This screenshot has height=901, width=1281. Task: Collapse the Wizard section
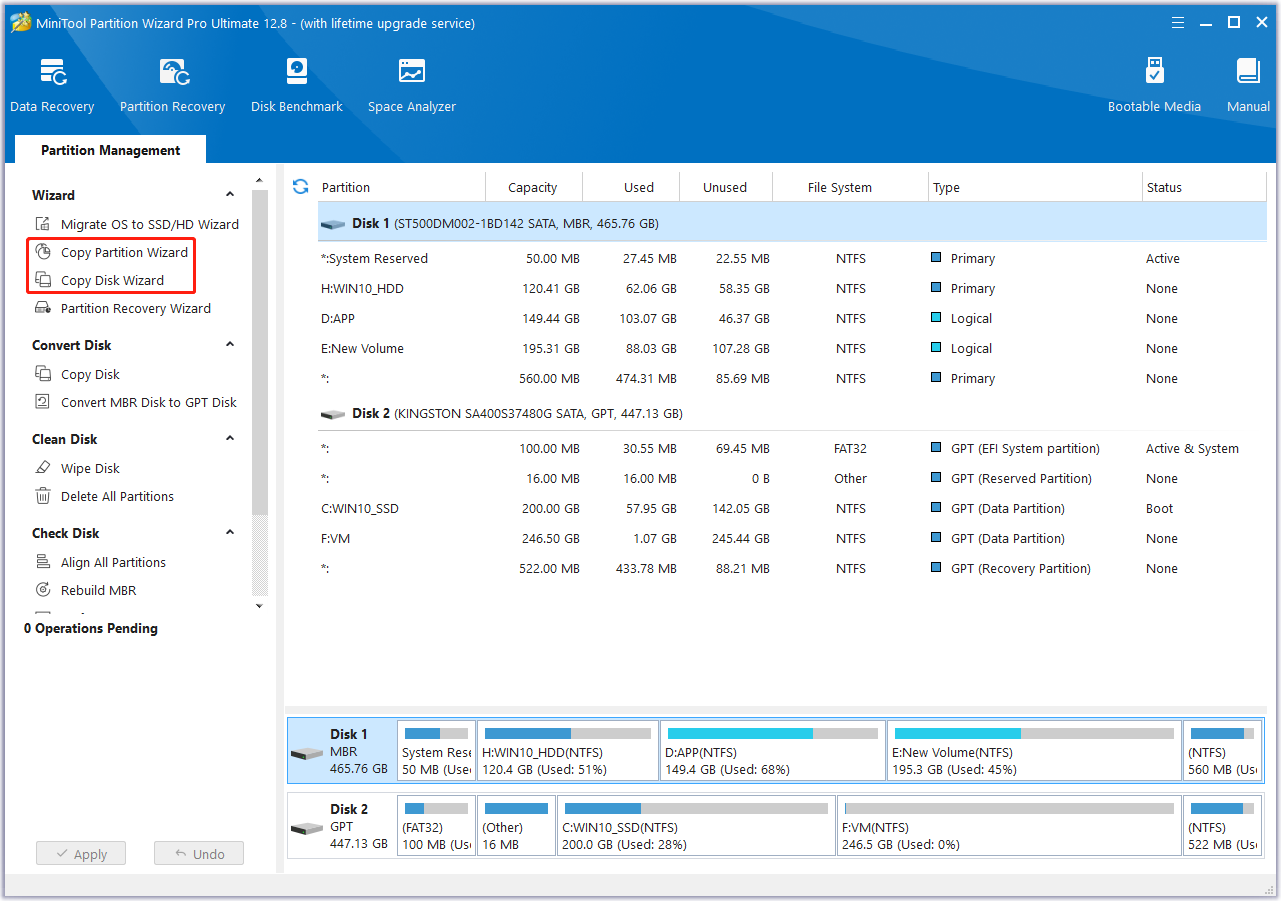230,195
